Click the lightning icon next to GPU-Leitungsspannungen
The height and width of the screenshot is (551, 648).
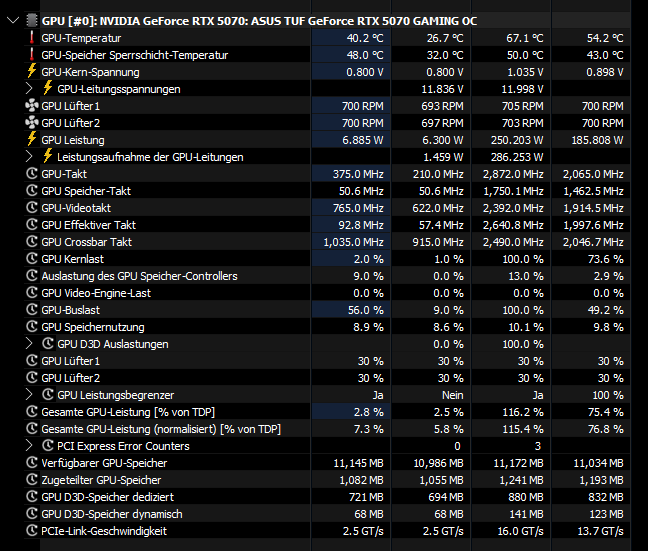coord(48,88)
